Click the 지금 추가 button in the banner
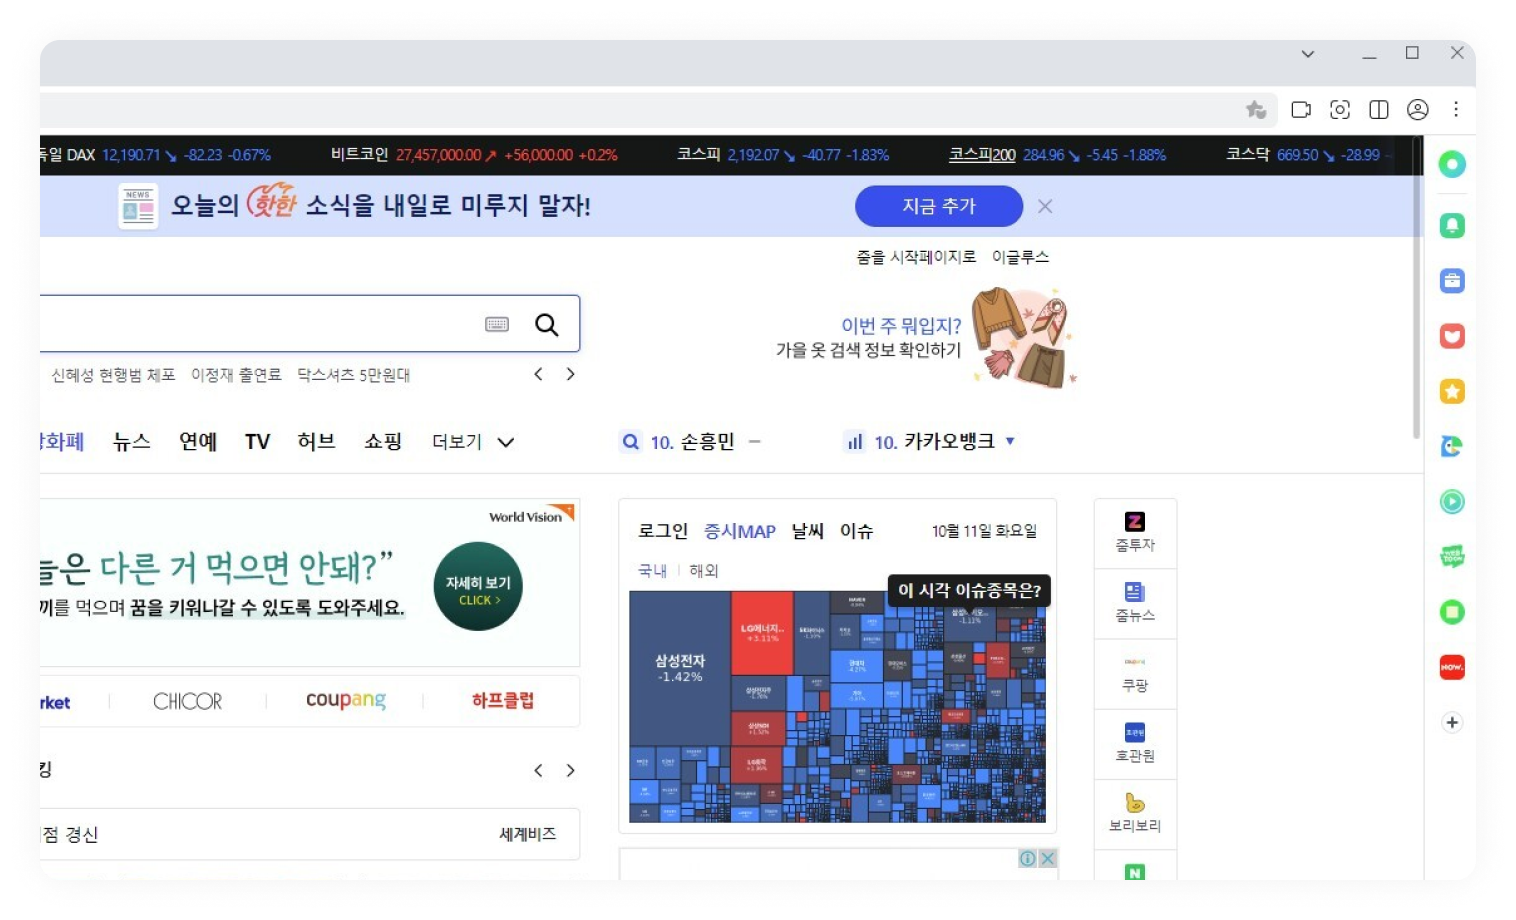This screenshot has width=1516, height=920. [938, 206]
